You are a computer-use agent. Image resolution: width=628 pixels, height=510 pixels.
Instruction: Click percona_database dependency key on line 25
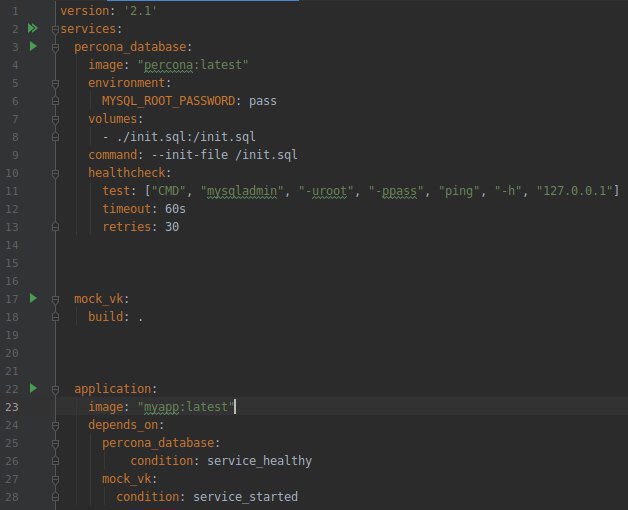point(158,443)
